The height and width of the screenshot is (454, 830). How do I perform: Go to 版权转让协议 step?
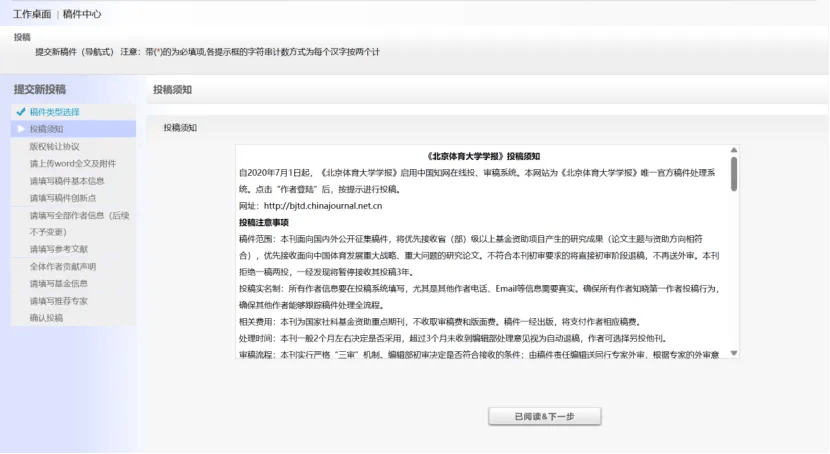point(54,146)
